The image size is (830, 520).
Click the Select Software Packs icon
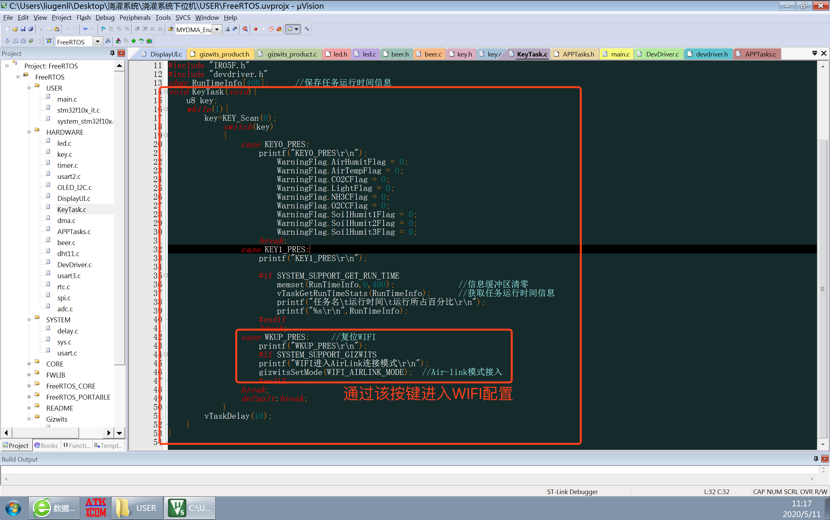(141, 41)
